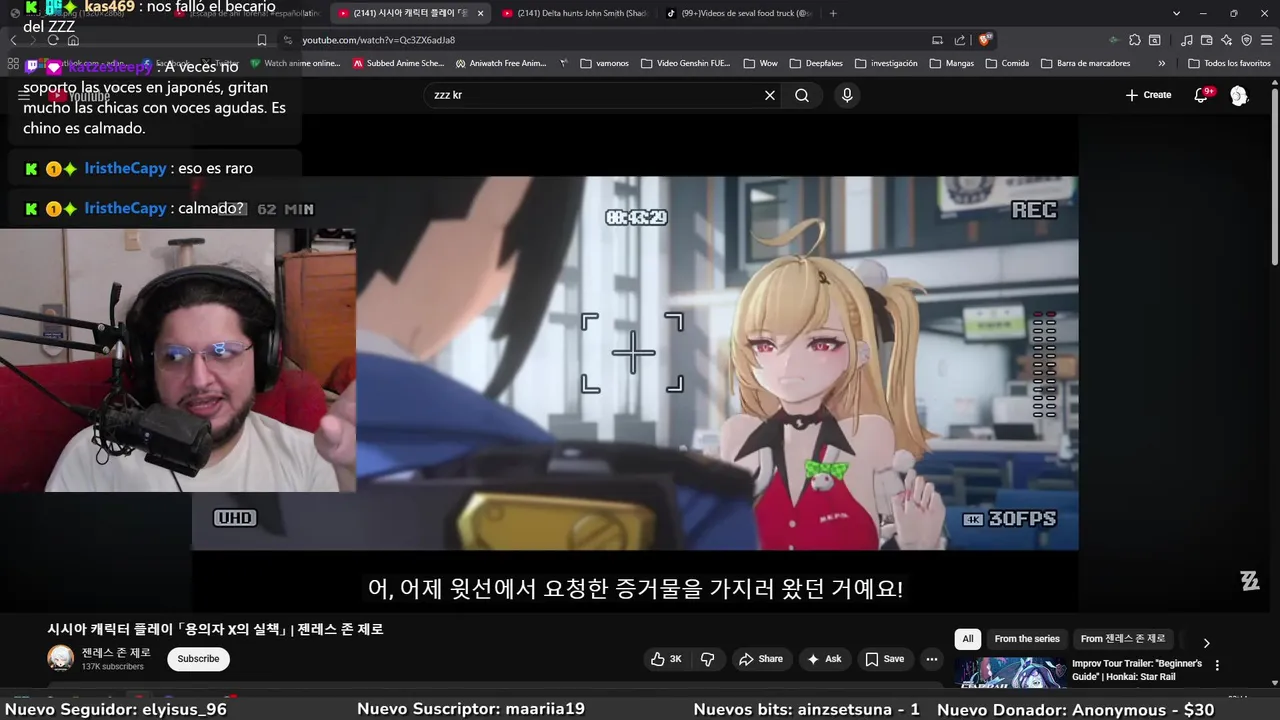Start voice search with microphone icon
Screen dimensions: 1280x720
point(847,95)
